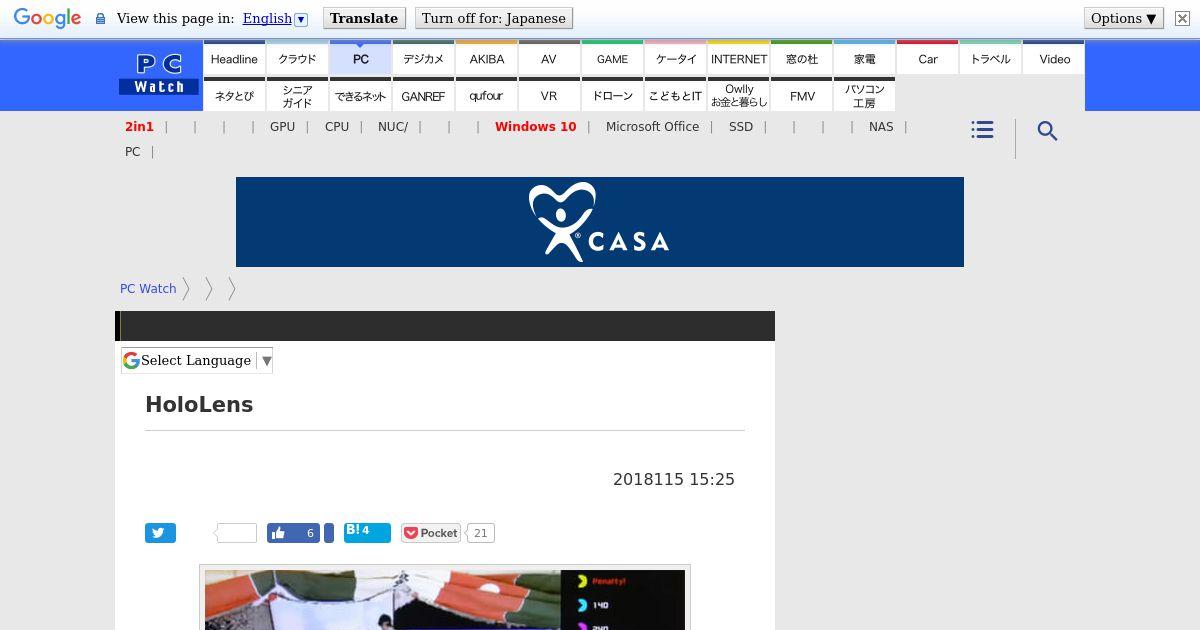Screen dimensions: 1200x630
Task: Open the Owlly お金と暮らし tab
Action: click(738, 96)
